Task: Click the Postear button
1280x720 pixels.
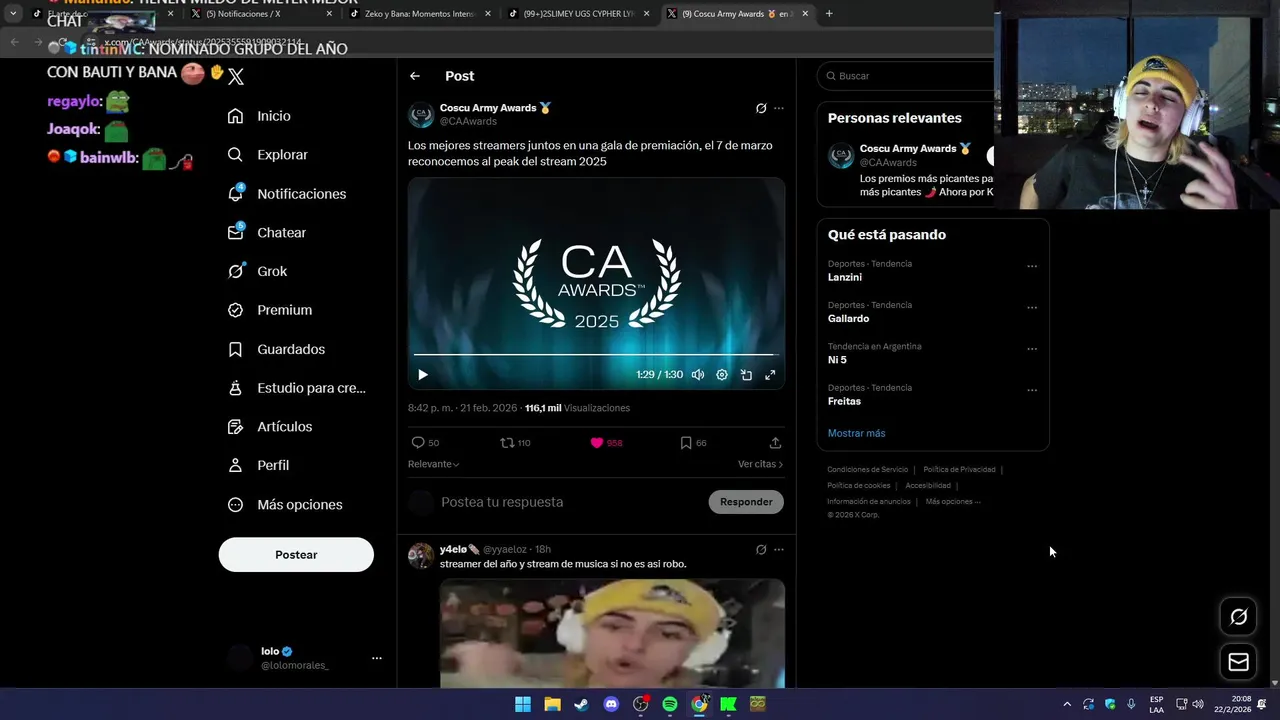Action: (x=296, y=555)
